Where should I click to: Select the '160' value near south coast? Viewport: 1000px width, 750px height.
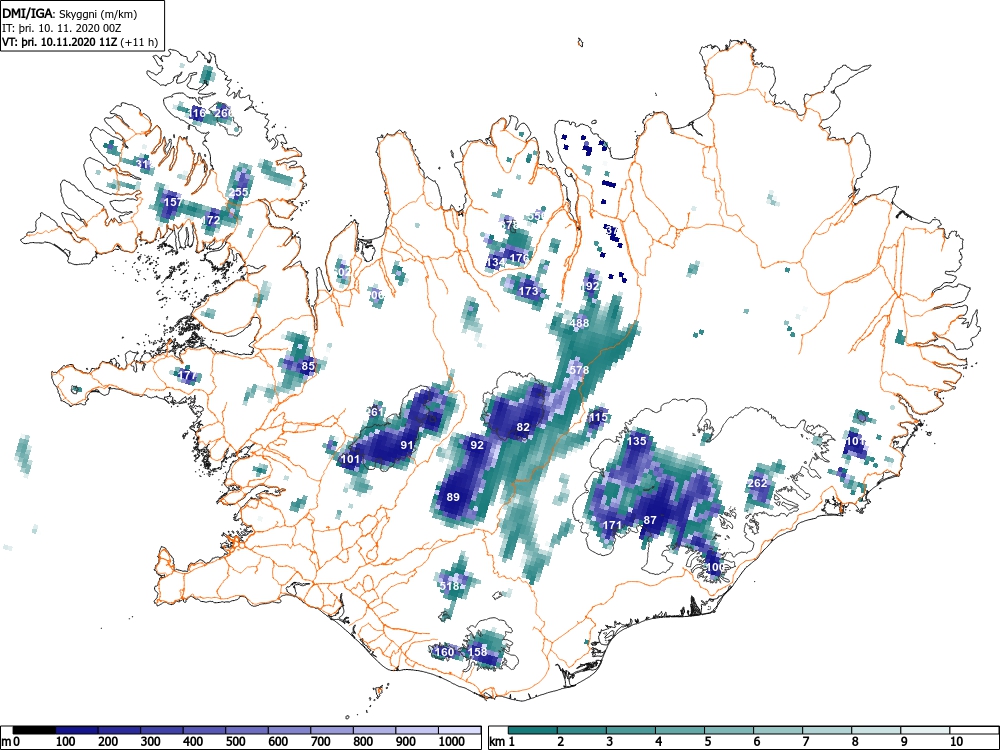[x=444, y=652]
